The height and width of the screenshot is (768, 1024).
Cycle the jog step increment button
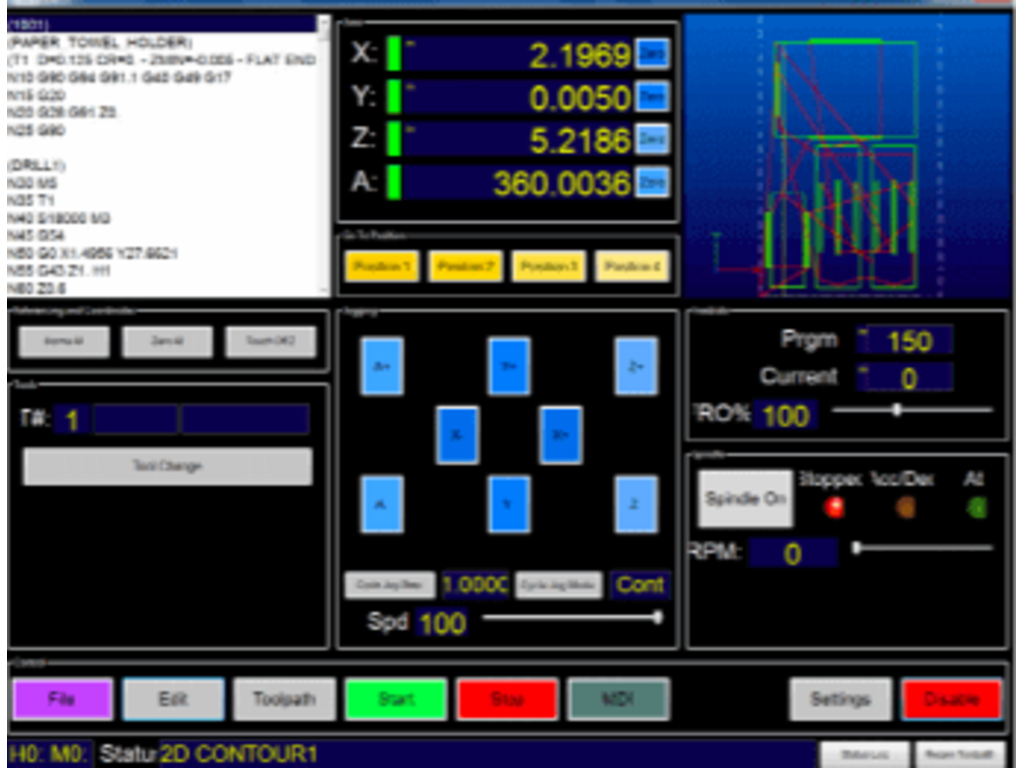point(390,585)
